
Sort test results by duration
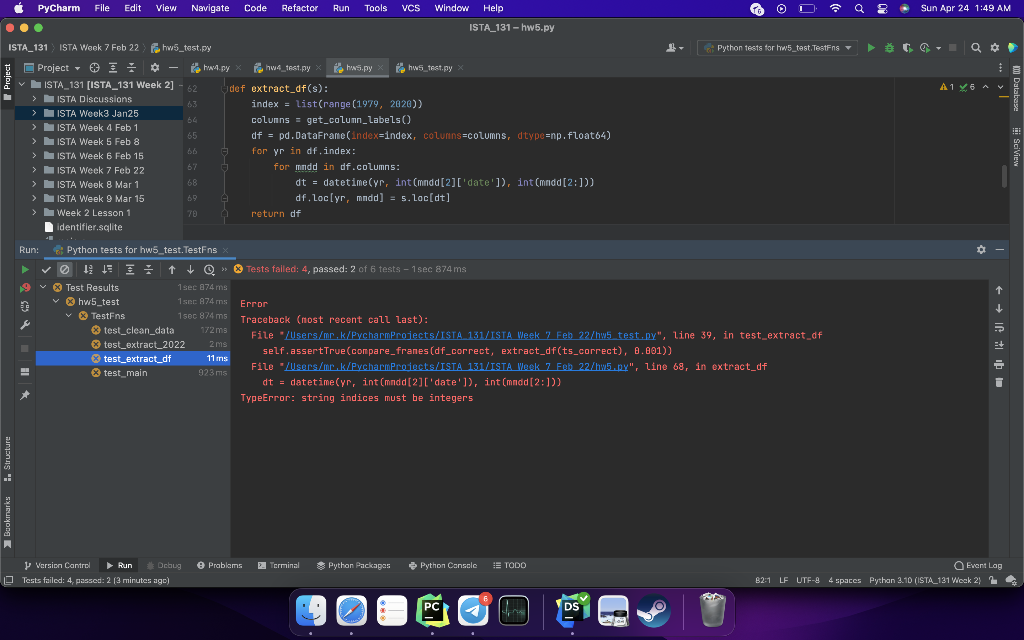point(107,269)
